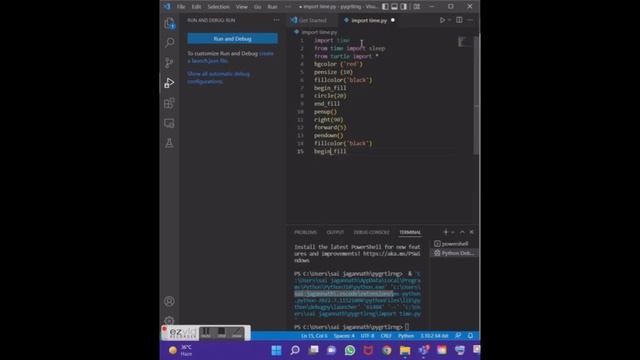The image size is (640, 360).
Task: Run the Python file with play icon
Action: [442, 20]
